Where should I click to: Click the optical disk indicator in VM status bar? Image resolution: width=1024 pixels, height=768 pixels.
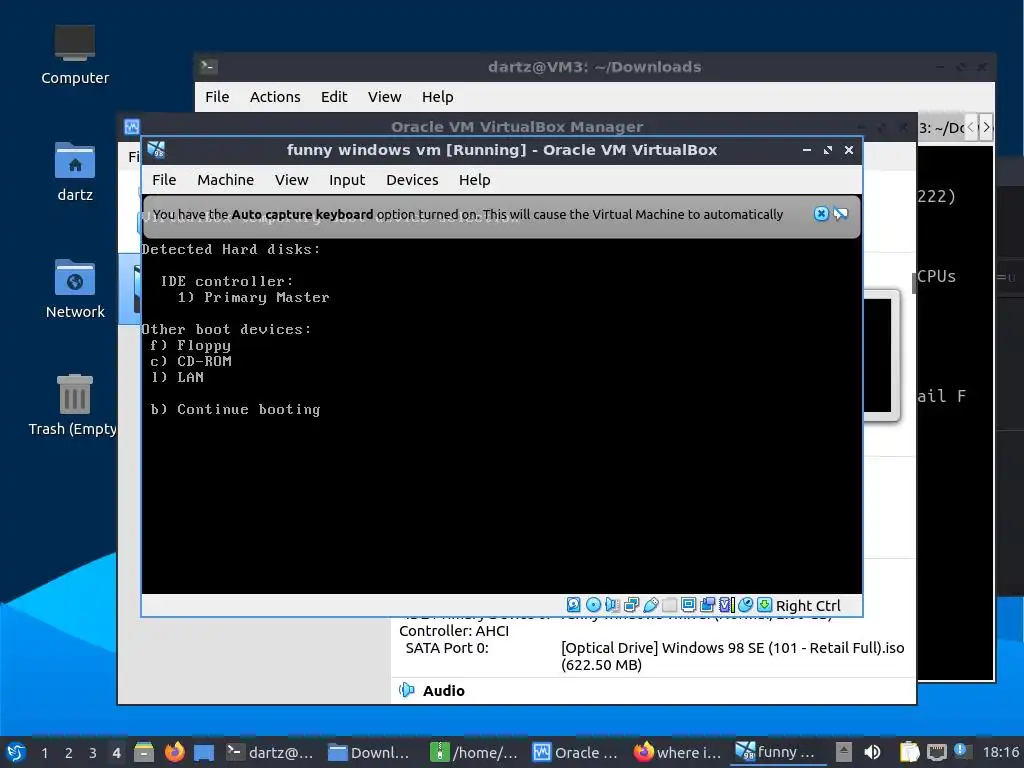tap(594, 605)
